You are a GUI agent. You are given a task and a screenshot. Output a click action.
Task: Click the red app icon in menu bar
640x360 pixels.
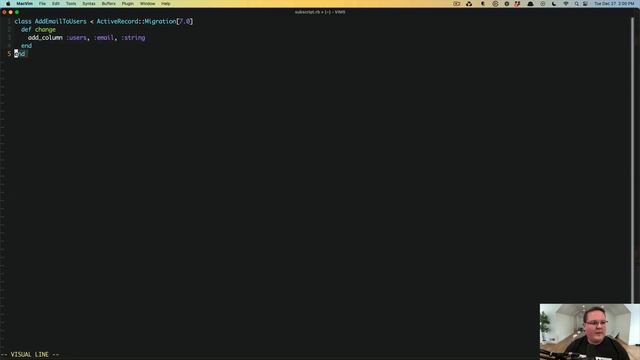point(518,4)
